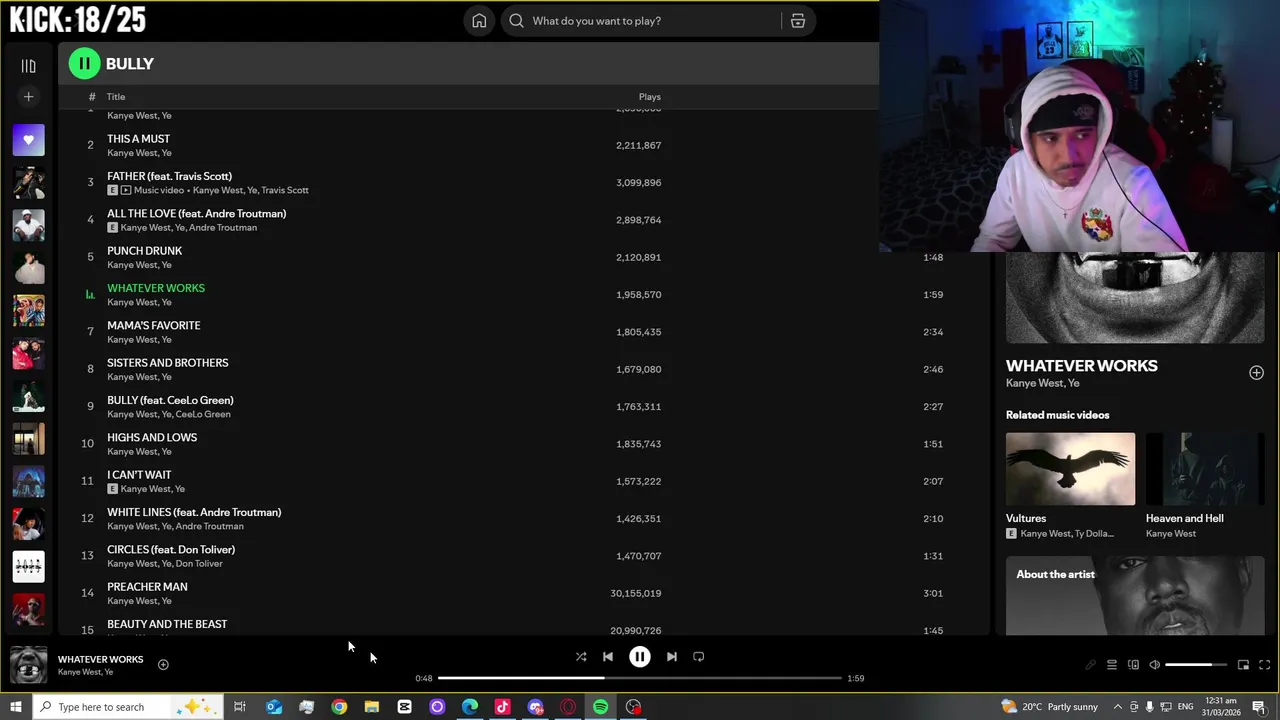Image resolution: width=1280 pixels, height=720 pixels.
Task: Open the Windows Start menu
Action: [x=15, y=707]
